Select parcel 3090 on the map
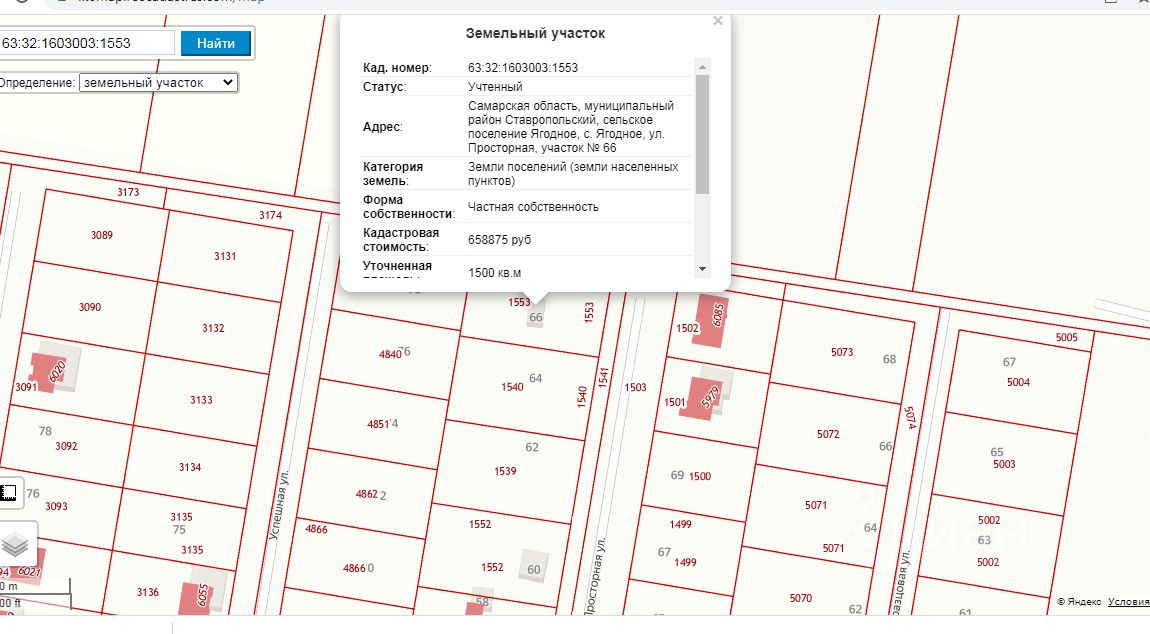Viewport: 1150px width, 634px height. (90, 307)
